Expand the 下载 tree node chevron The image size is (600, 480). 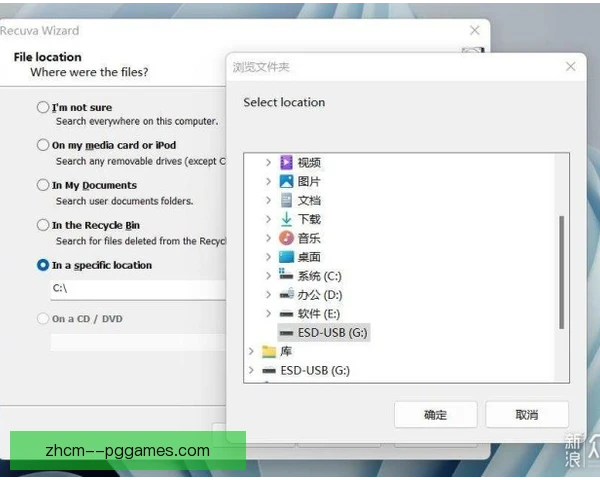tap(268, 219)
